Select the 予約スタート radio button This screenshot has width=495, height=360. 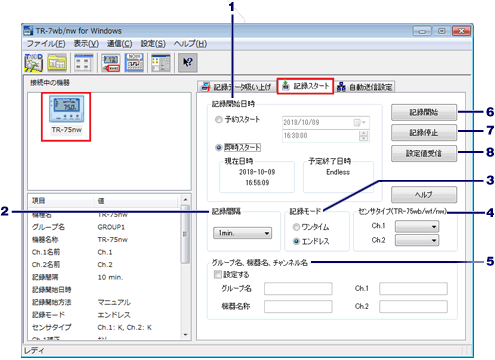(219, 119)
